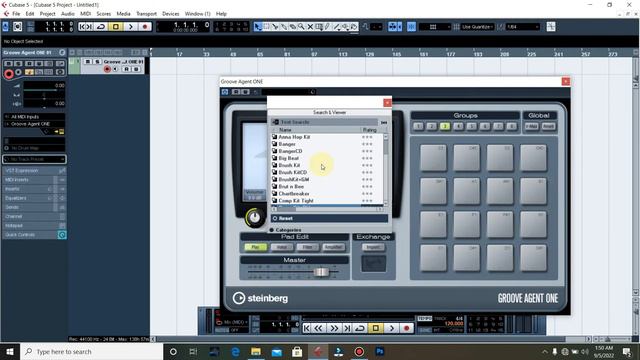640x360 pixels.
Task: Click large record enable in Inspector
Action: (x=9, y=74)
